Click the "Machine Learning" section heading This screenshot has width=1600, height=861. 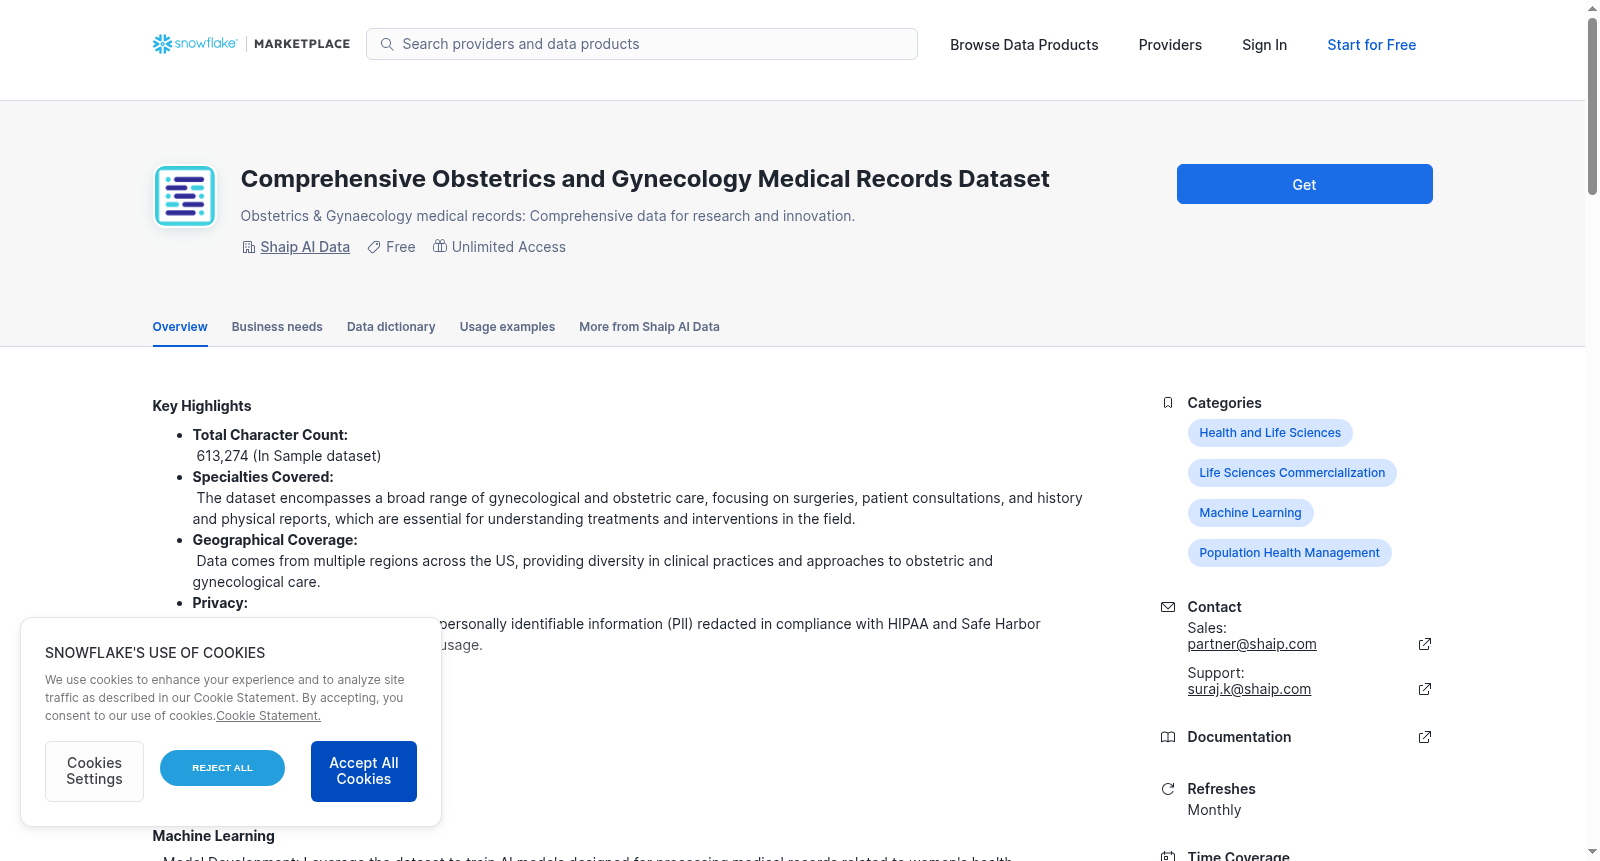click(213, 836)
